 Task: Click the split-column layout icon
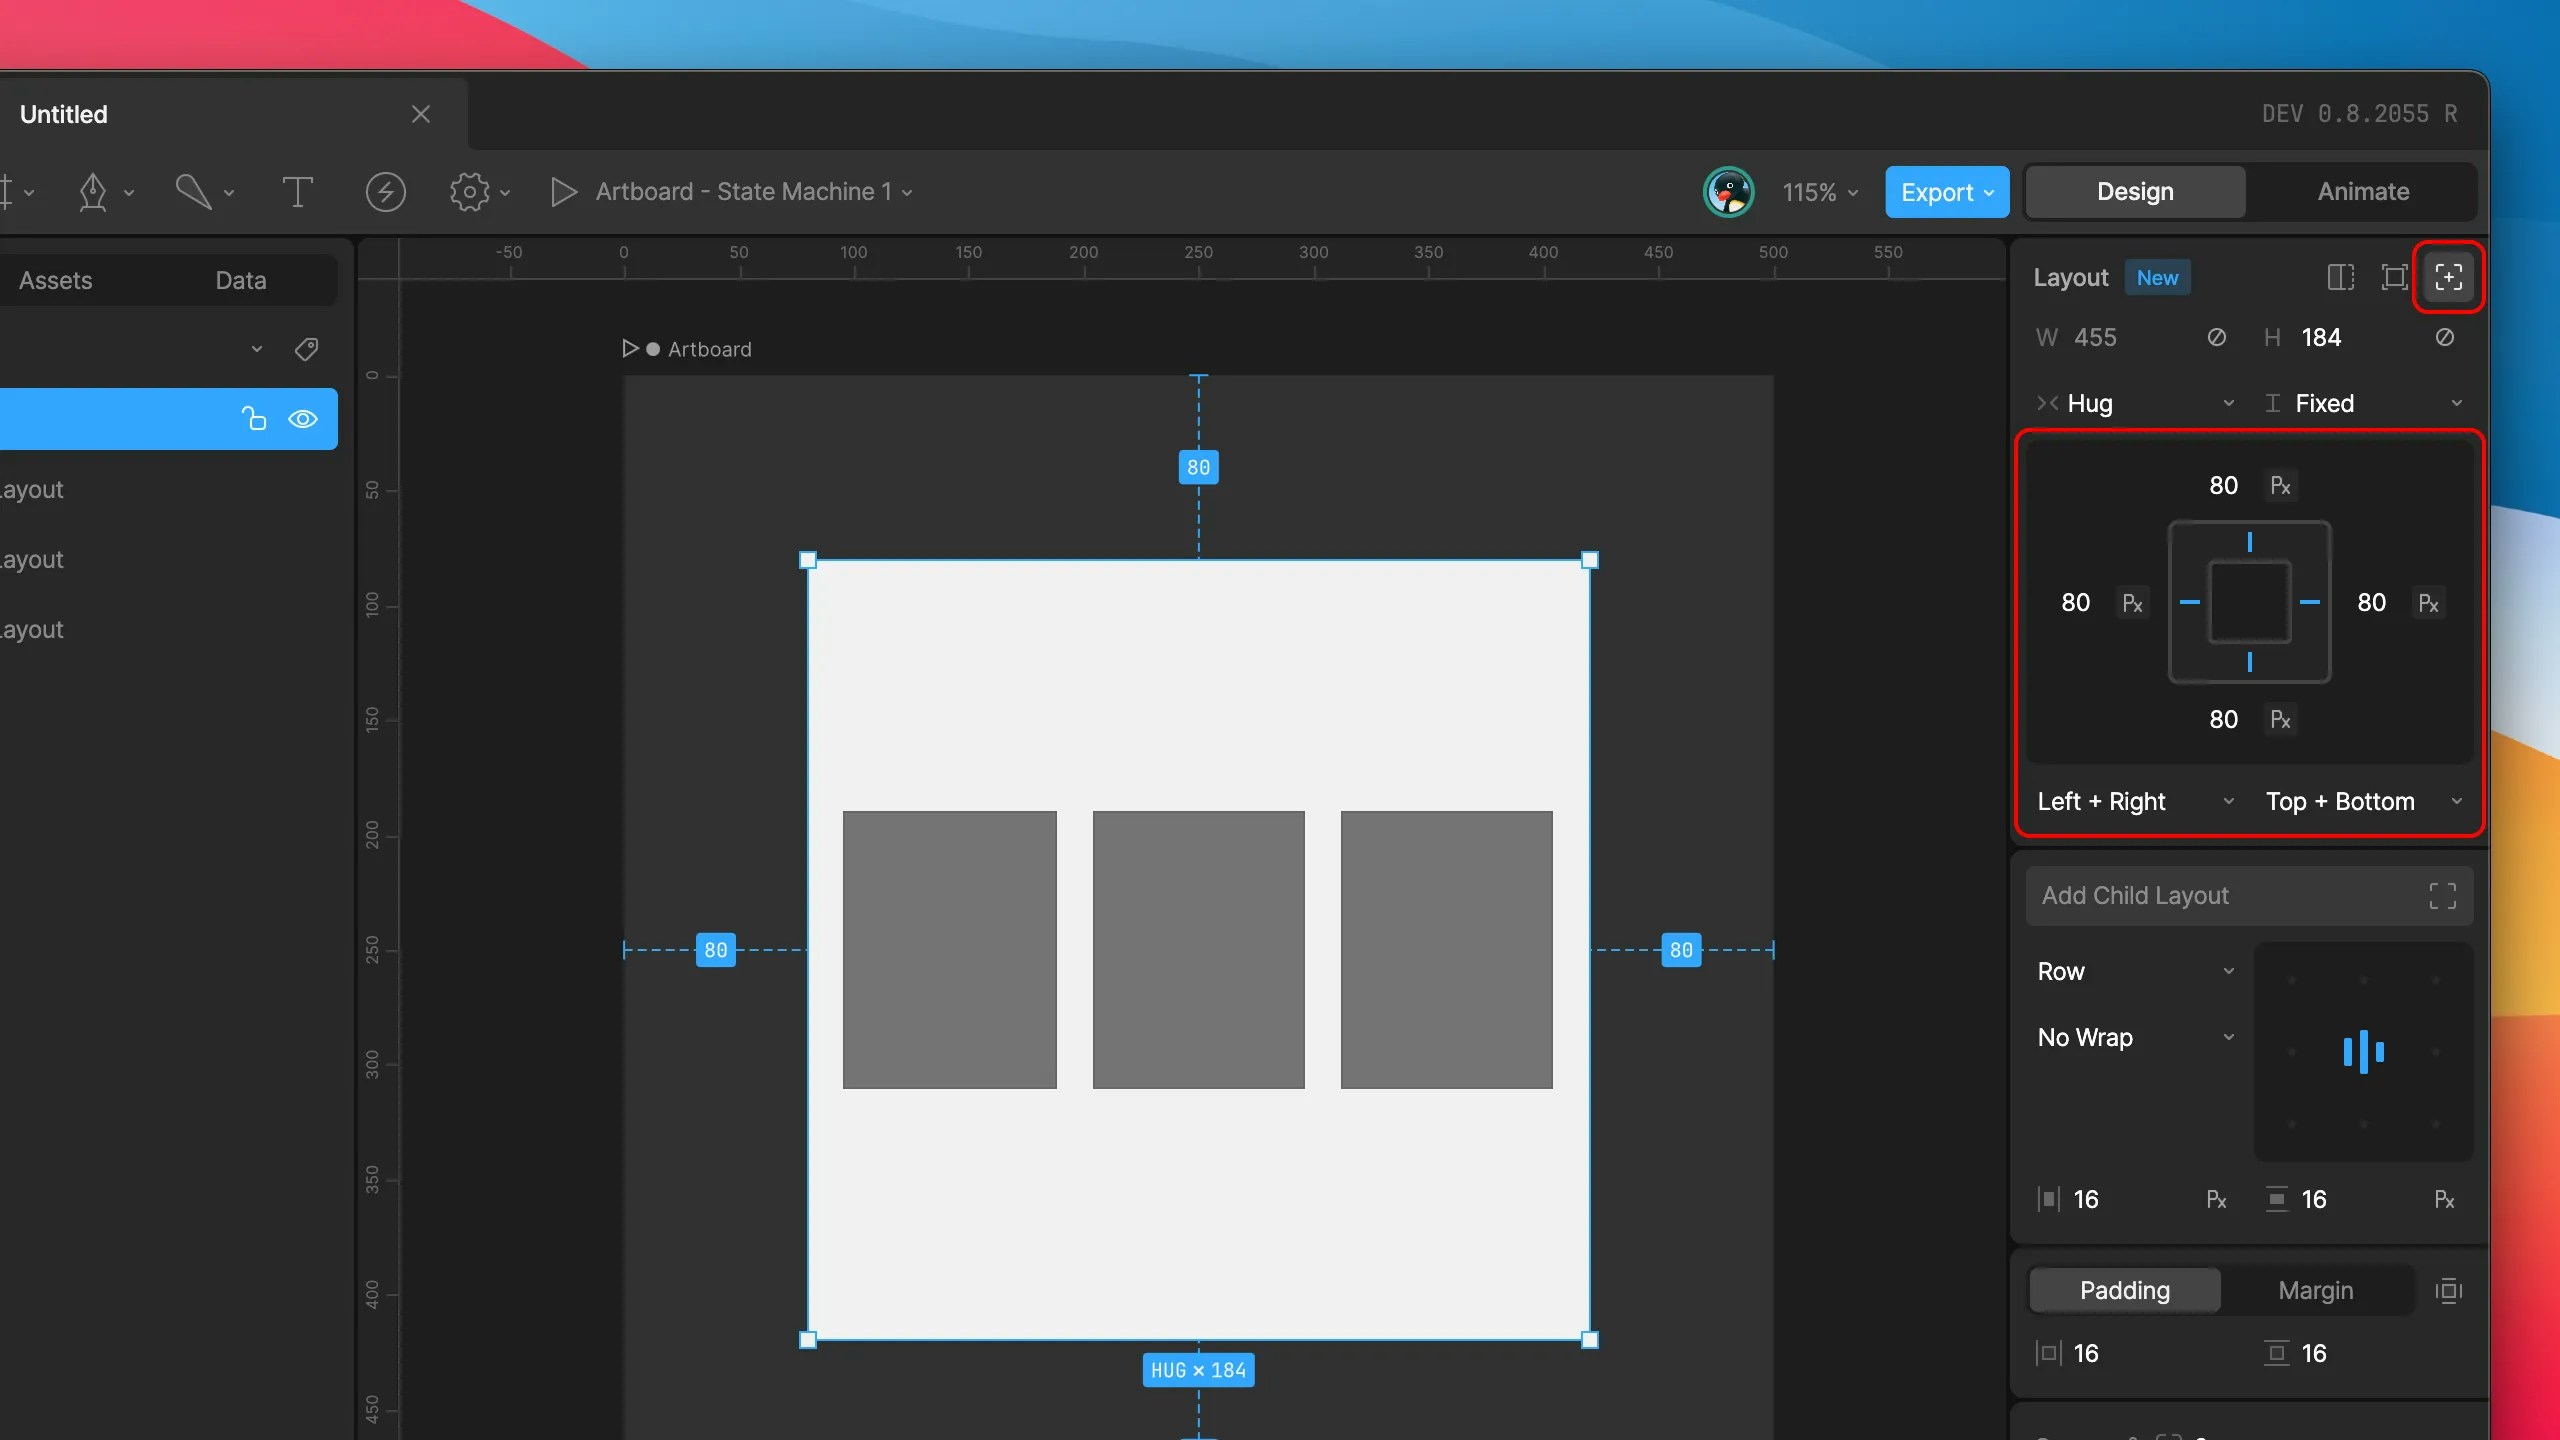coord(2340,278)
